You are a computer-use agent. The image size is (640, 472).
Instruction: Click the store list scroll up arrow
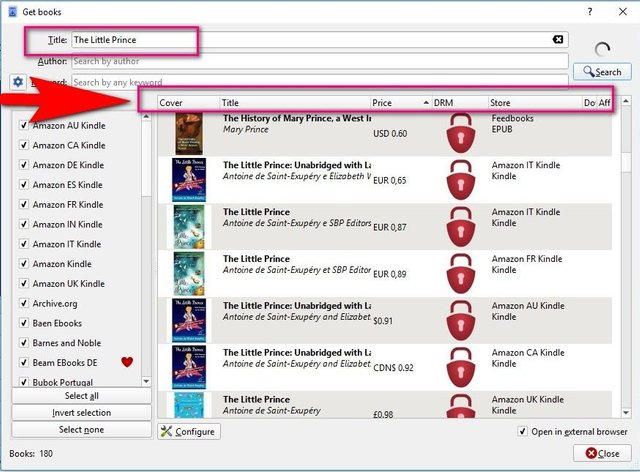[x=146, y=117]
